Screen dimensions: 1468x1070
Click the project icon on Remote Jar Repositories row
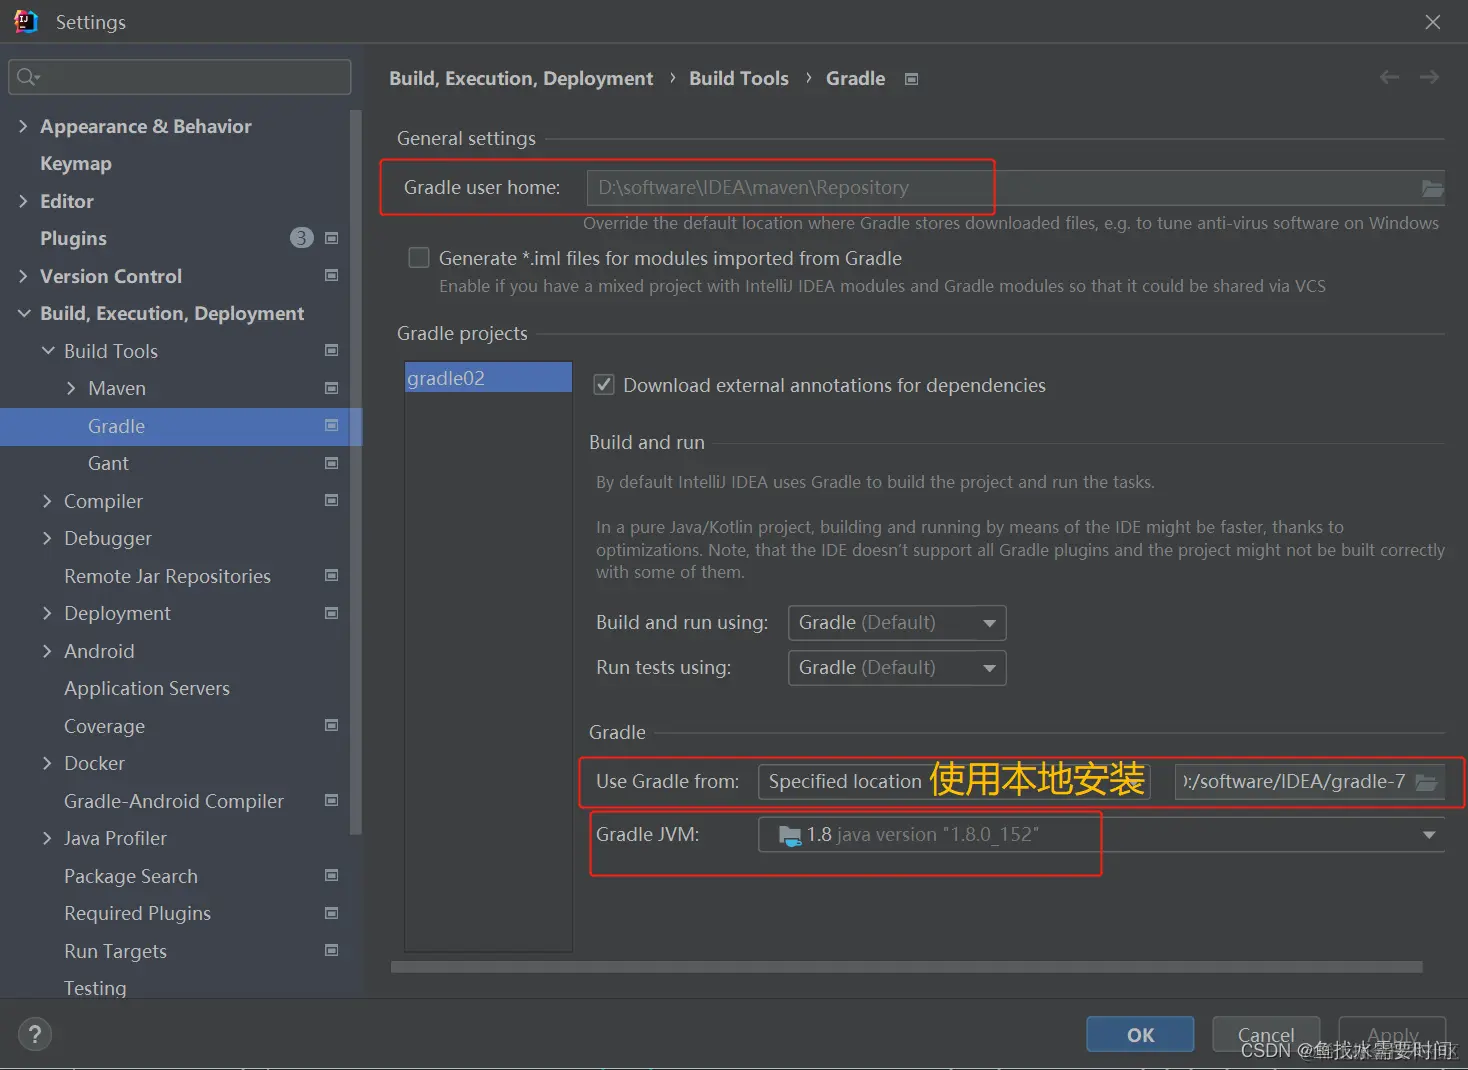(332, 575)
